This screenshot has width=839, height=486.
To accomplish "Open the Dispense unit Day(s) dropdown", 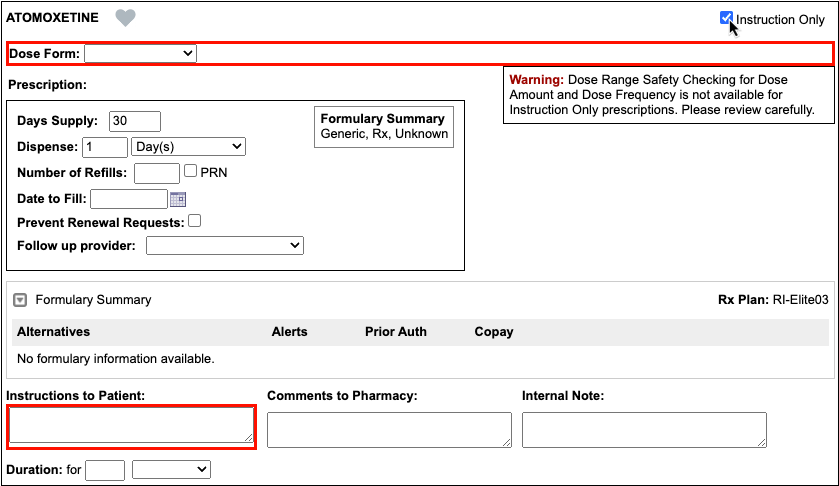I will [x=188, y=147].
